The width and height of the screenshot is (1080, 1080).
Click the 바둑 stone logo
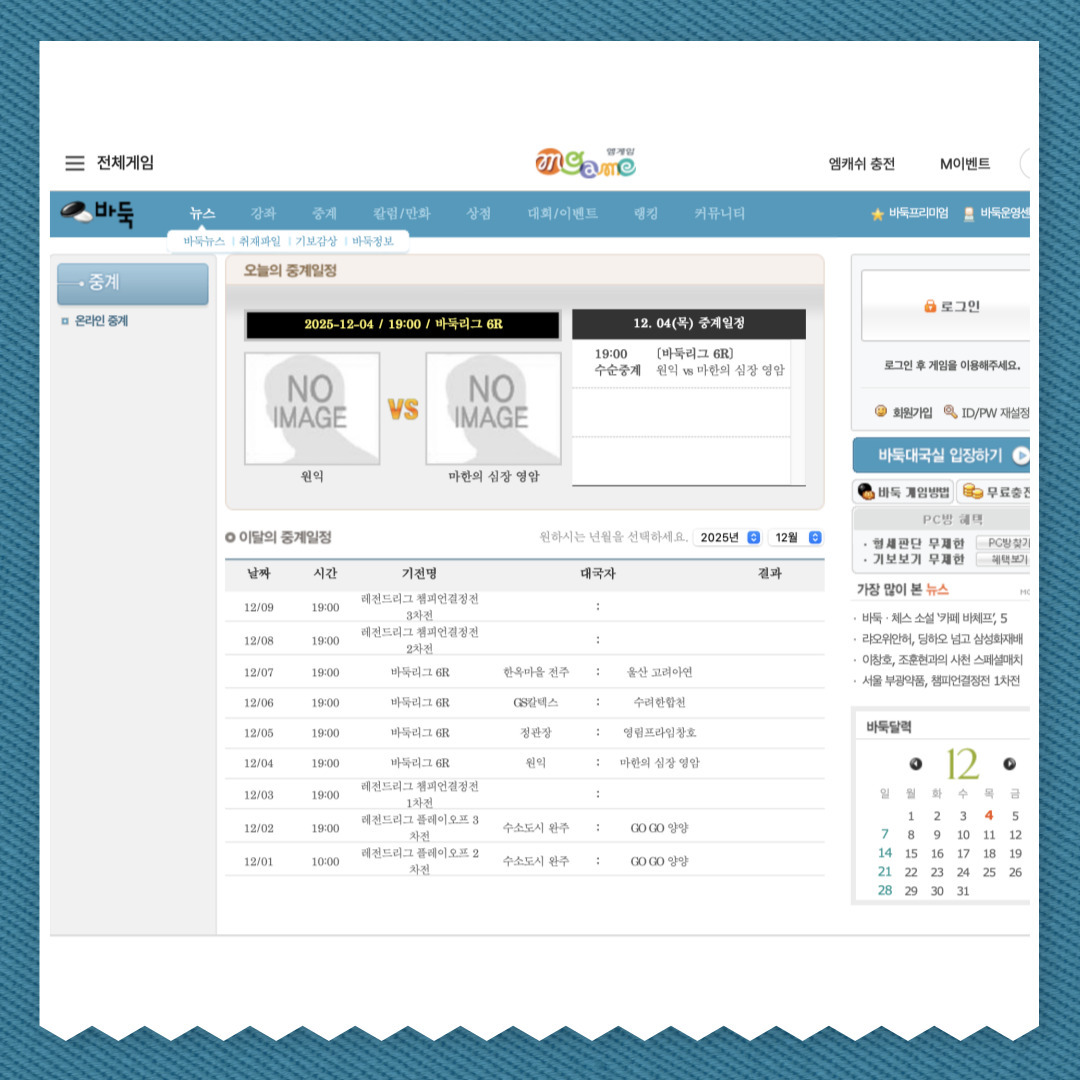click(97, 213)
